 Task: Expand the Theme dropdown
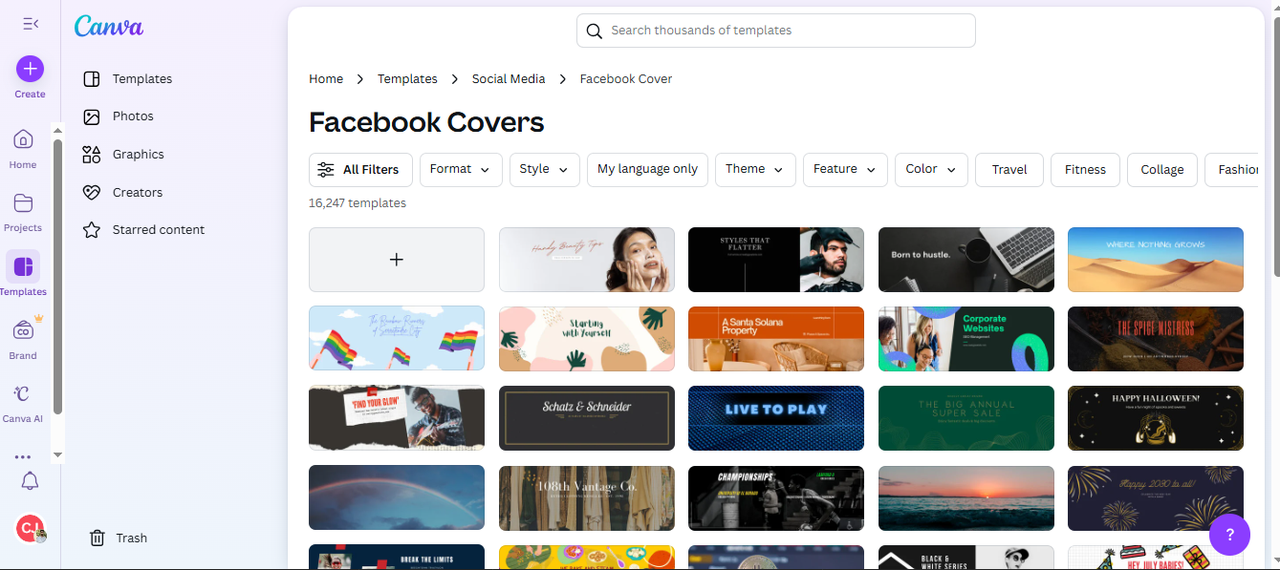click(x=756, y=170)
